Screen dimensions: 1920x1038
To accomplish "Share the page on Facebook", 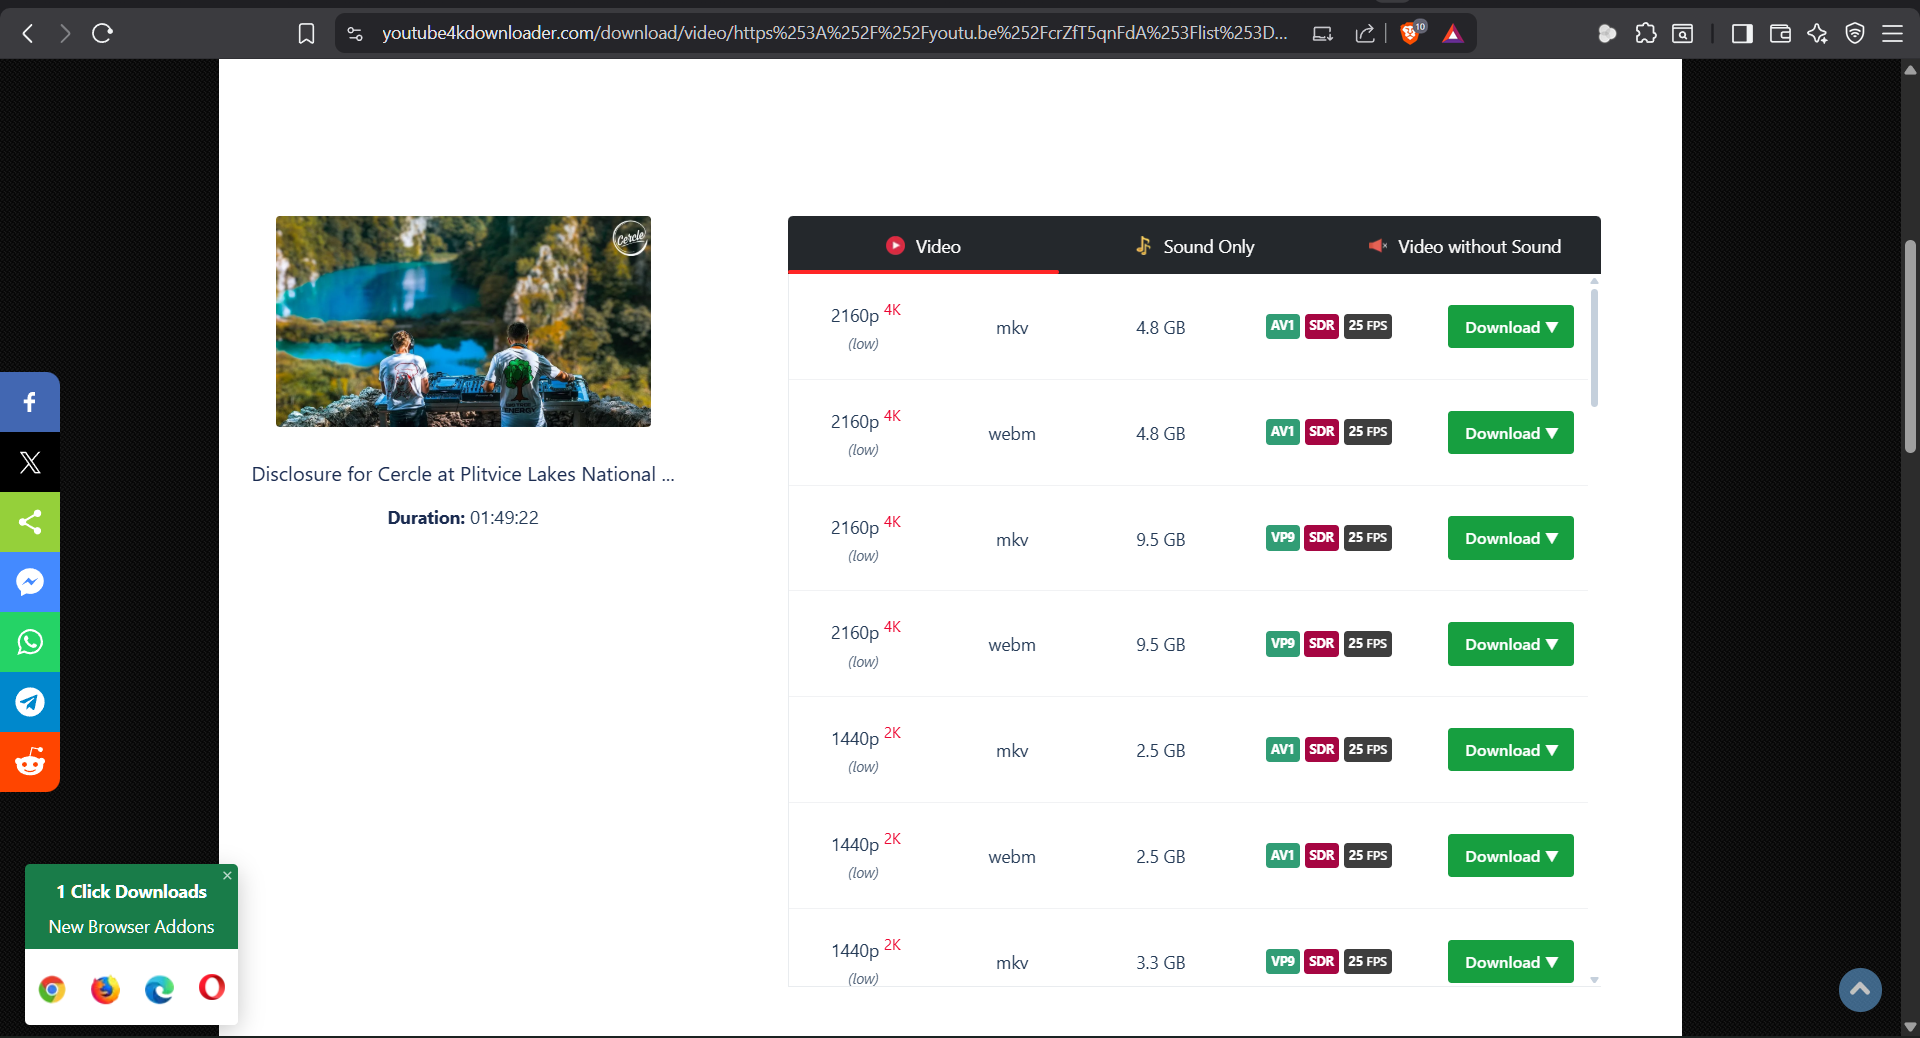I will [x=29, y=402].
